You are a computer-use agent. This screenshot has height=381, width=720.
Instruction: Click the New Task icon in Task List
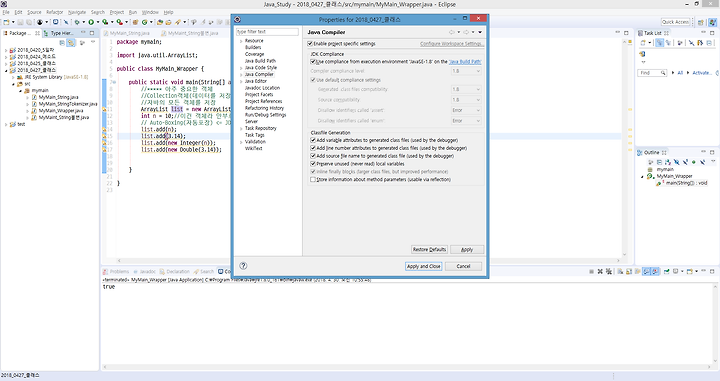click(643, 43)
